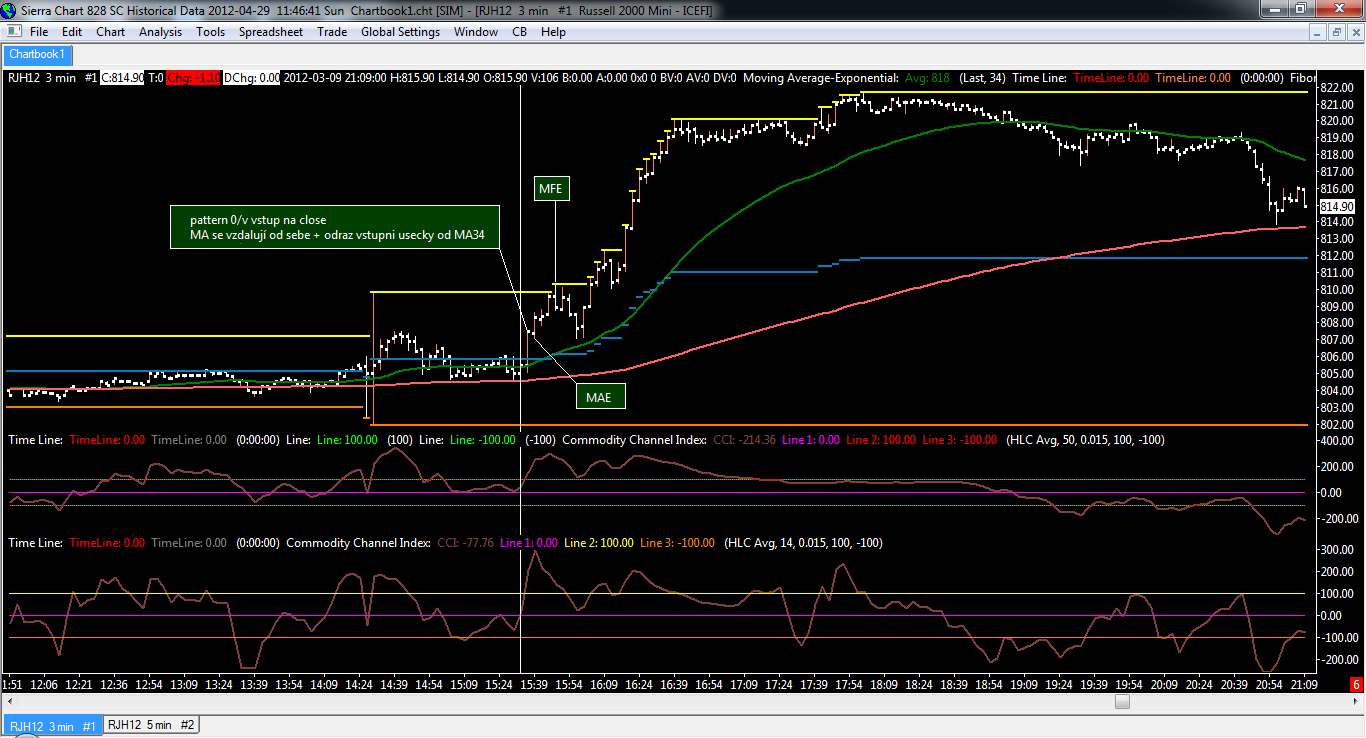Image resolution: width=1366 pixels, height=738 pixels.
Task: Open the Spreadsheet menu
Action: (x=271, y=32)
